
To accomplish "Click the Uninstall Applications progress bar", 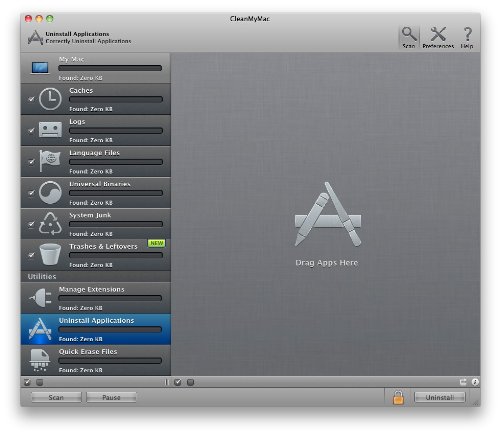I will click(x=110, y=329).
